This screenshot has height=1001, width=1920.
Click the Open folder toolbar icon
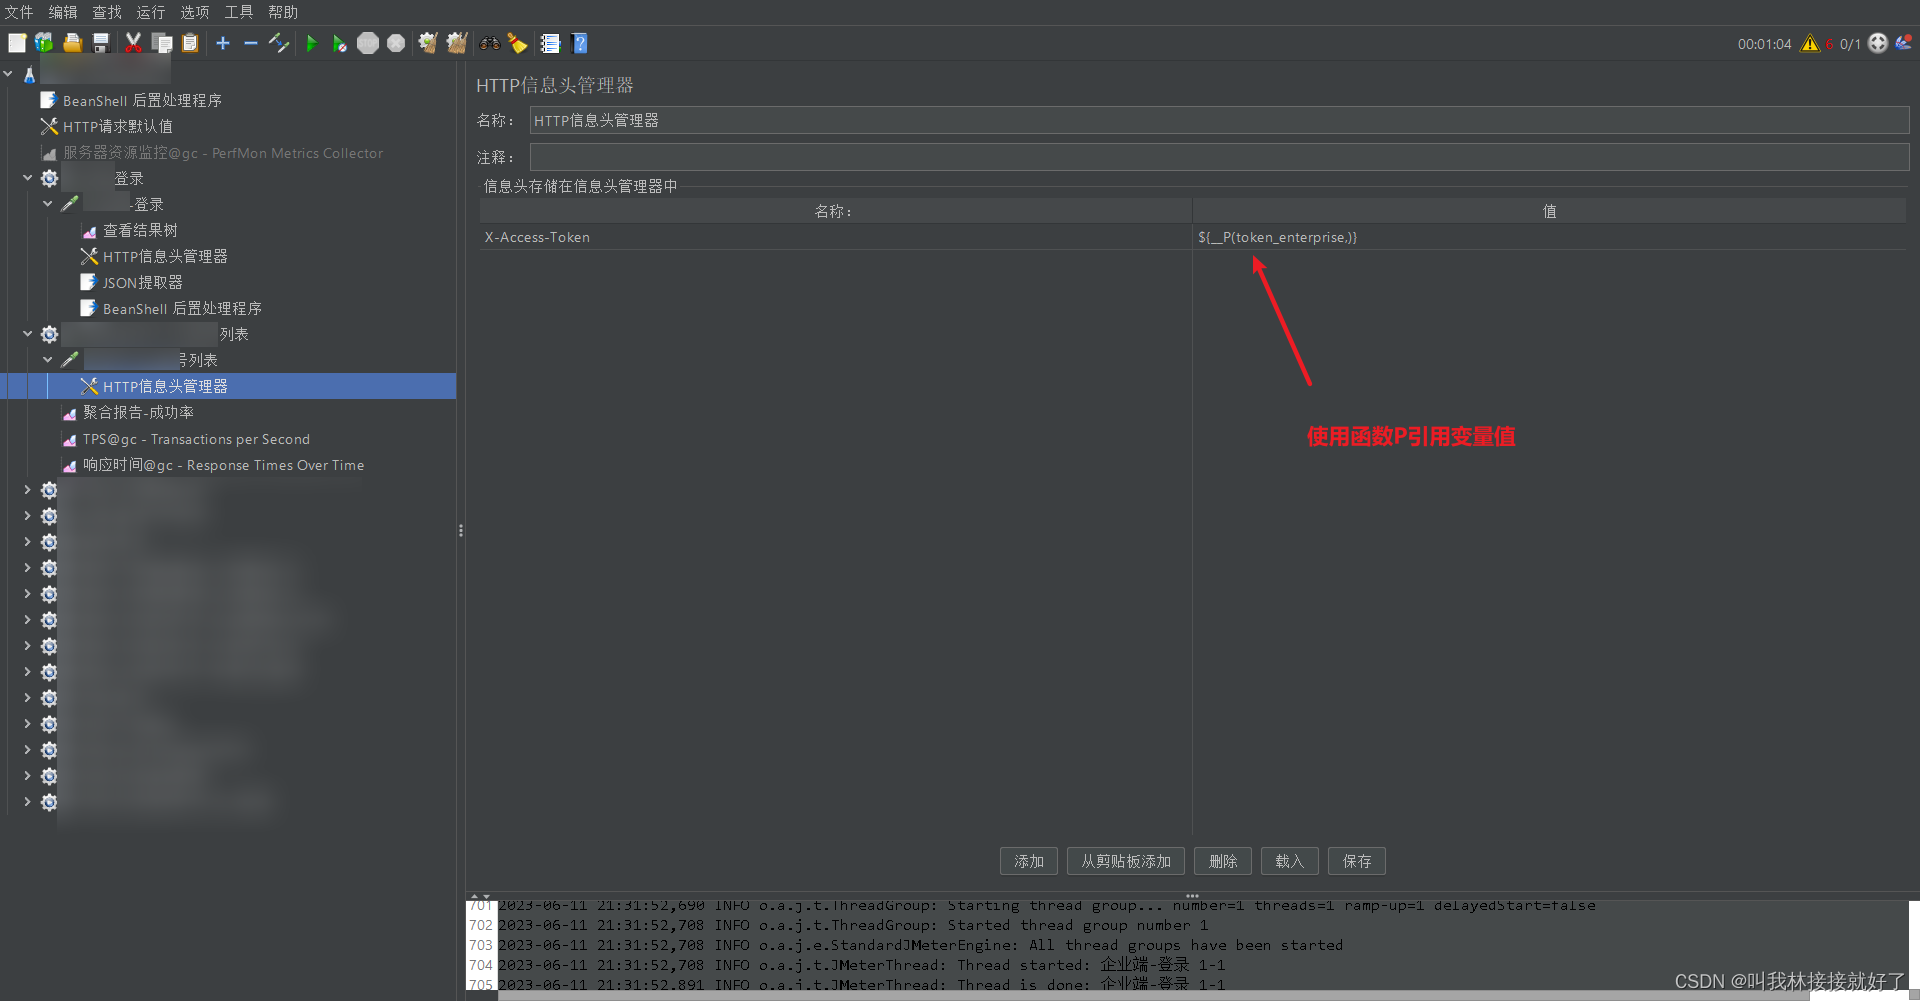pyautogui.click(x=72, y=43)
